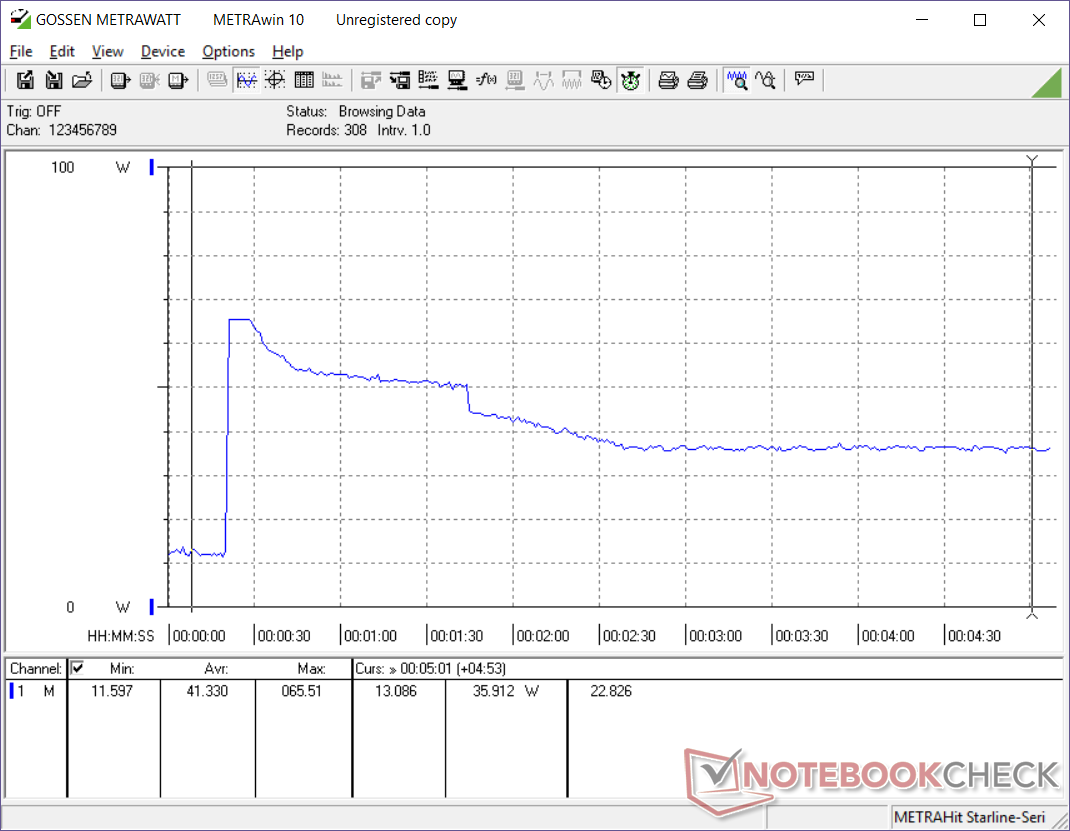Click the first save disk icon

(25, 80)
